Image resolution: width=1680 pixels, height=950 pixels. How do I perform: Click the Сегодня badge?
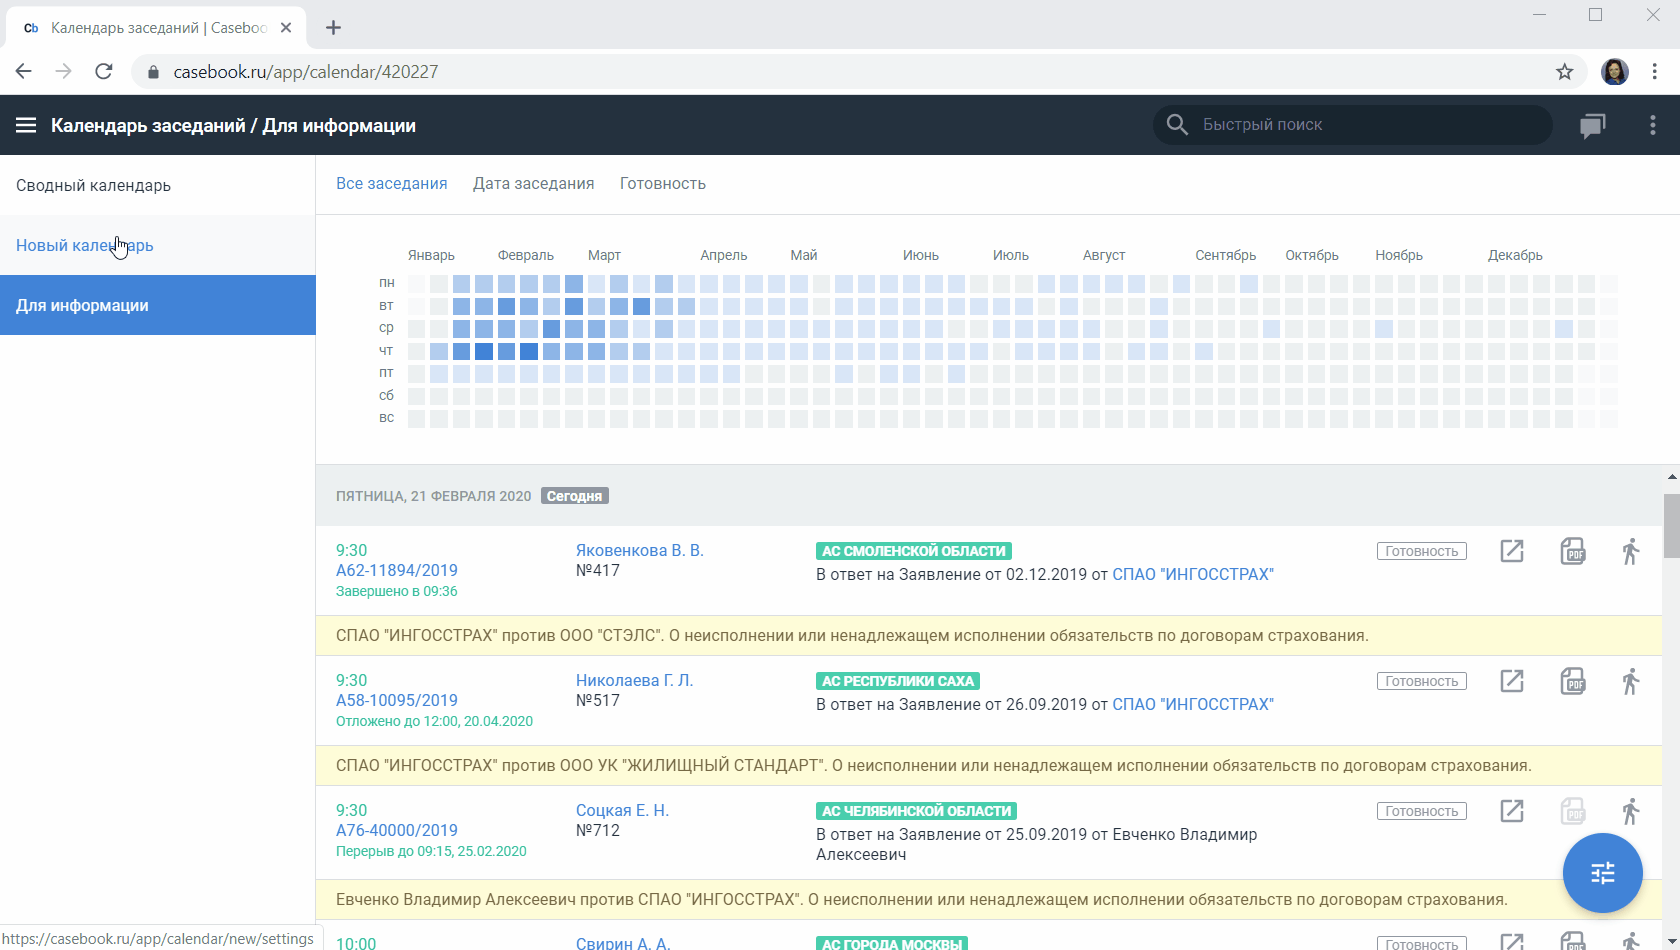coord(575,496)
